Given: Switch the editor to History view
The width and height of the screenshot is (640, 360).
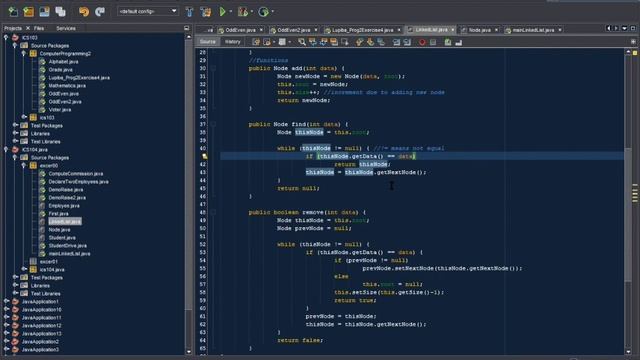Looking at the screenshot, I should tap(233, 42).
